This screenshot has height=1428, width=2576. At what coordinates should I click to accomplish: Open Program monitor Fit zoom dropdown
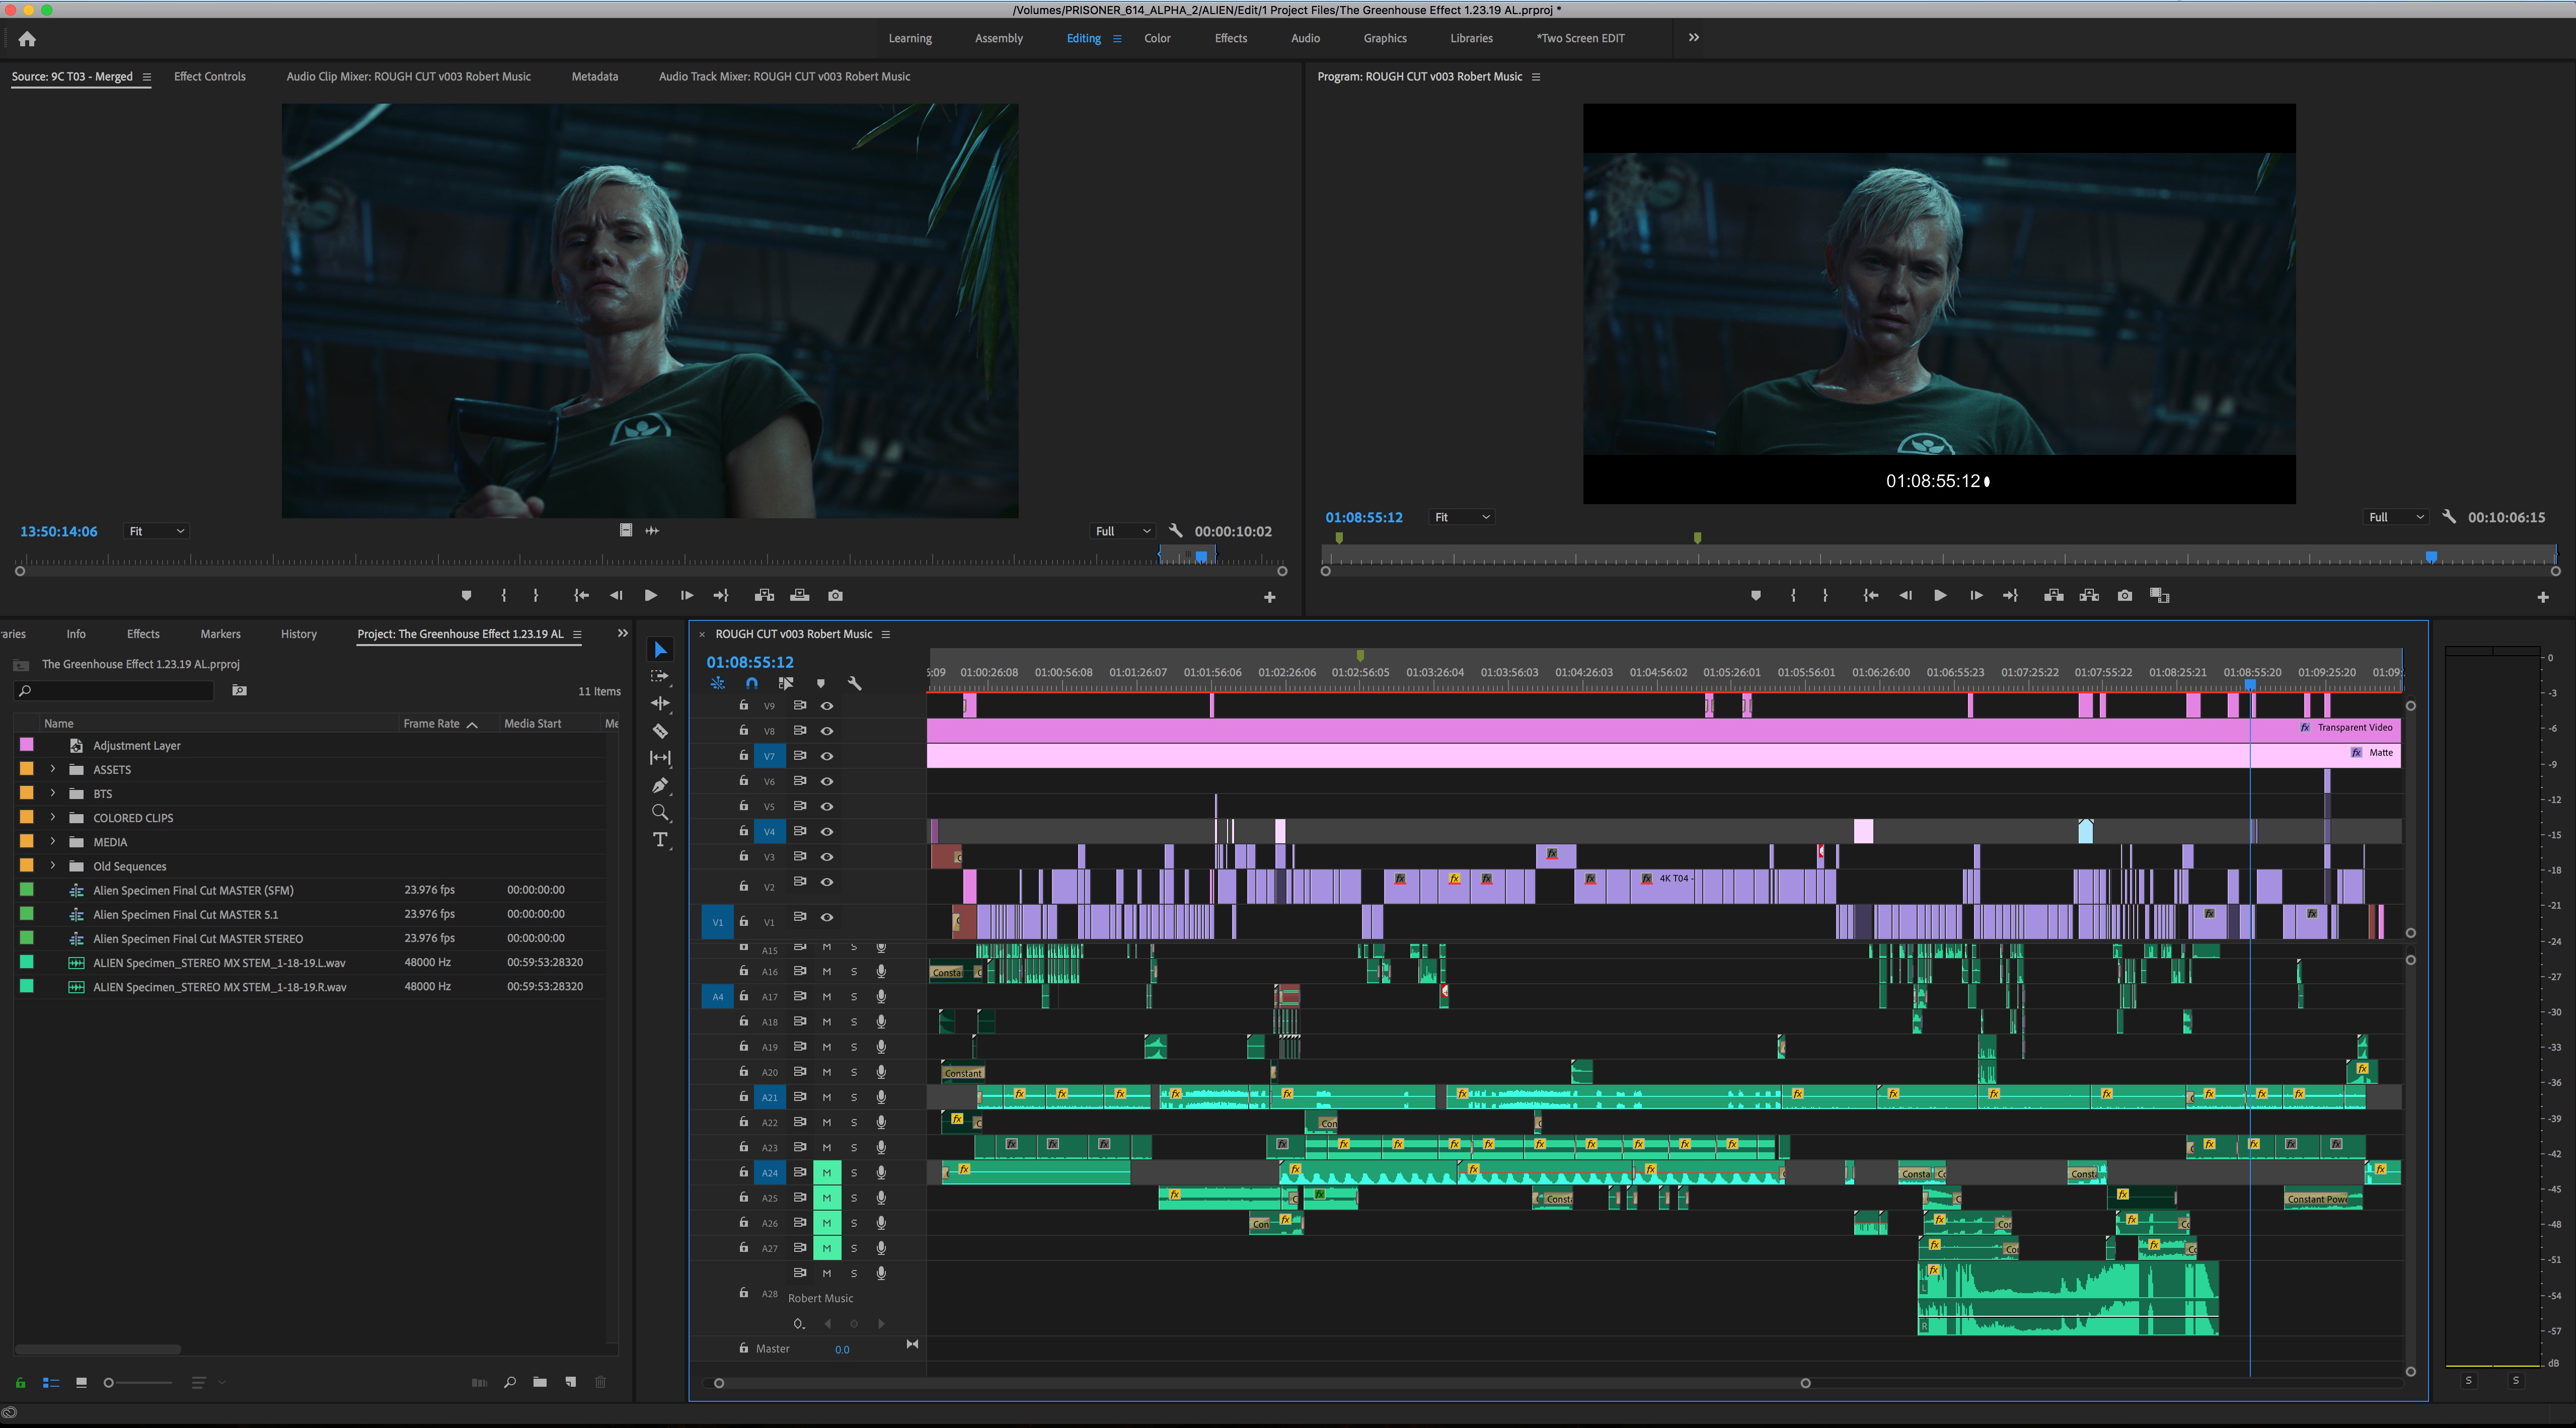coord(1462,517)
